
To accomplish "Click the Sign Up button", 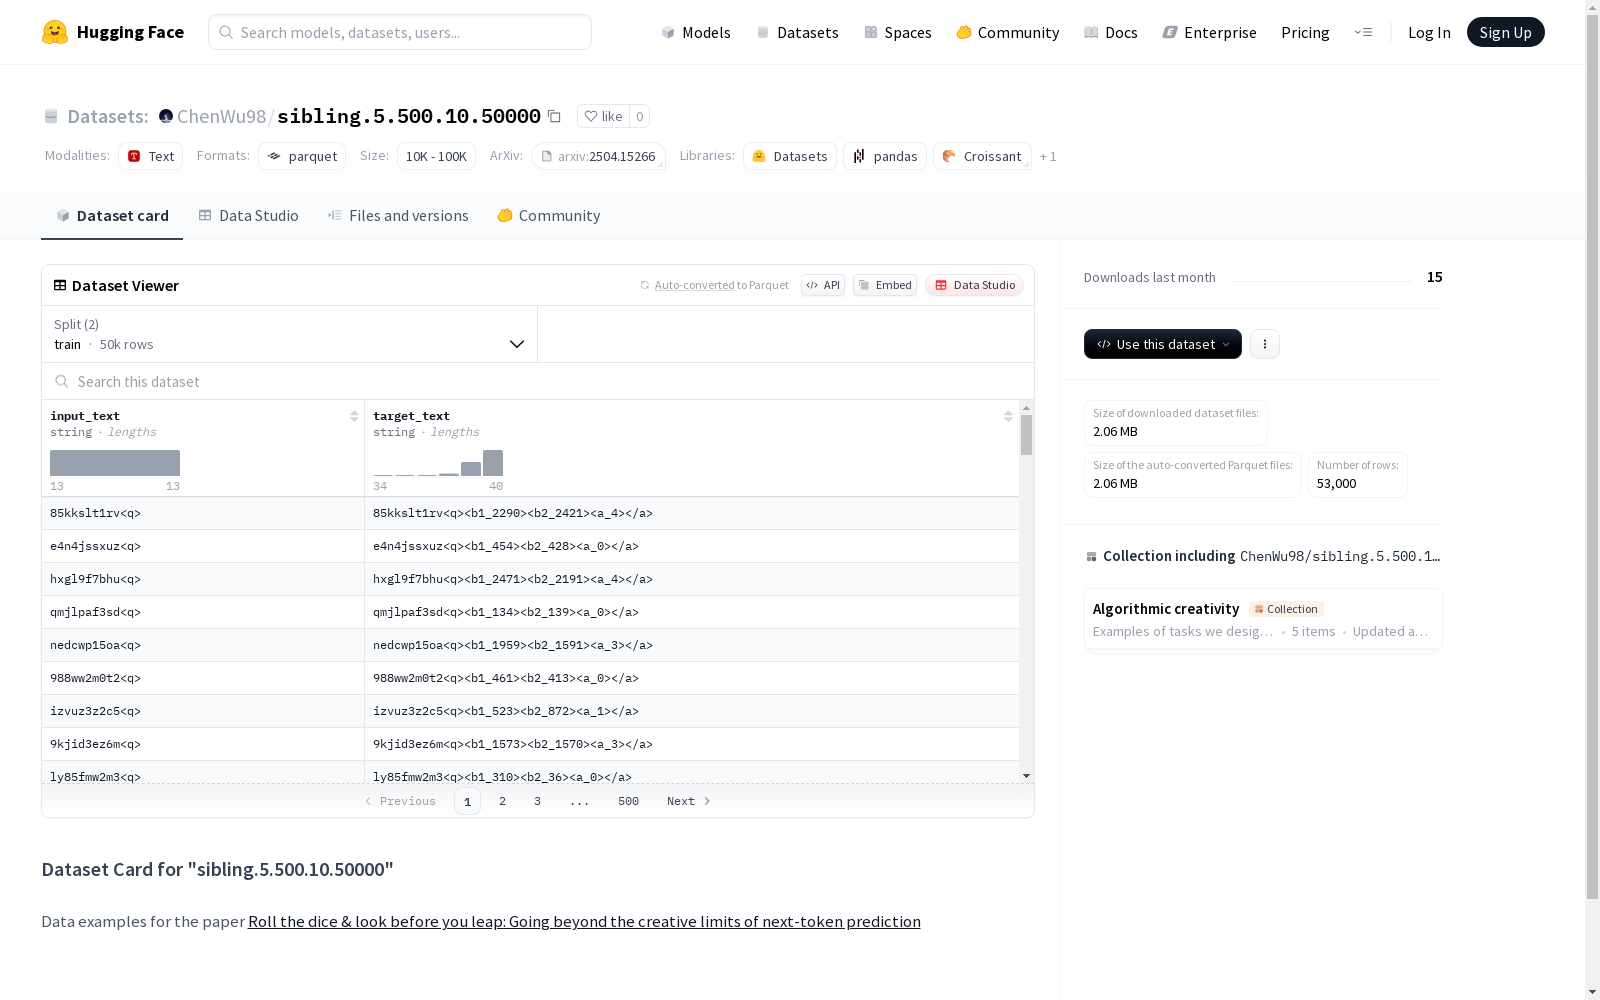I will [1506, 32].
